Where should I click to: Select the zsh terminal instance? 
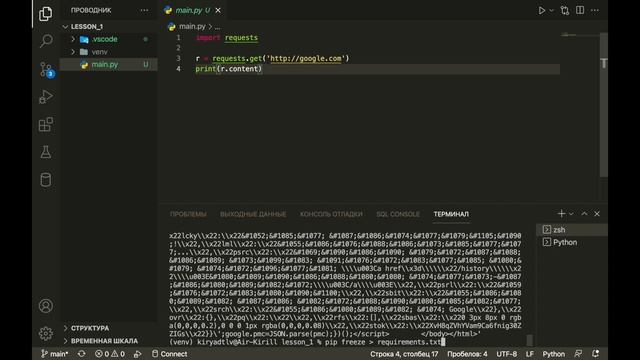pyautogui.click(x=572, y=230)
